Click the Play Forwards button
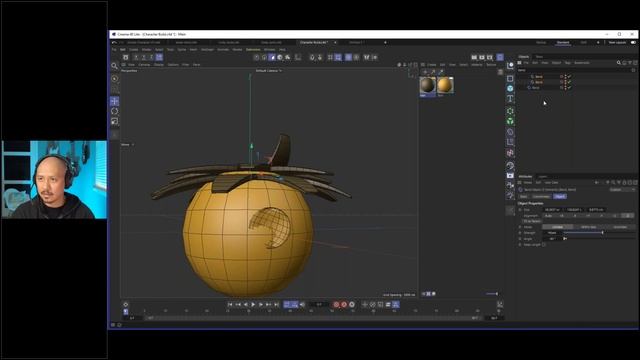Image resolution: width=640 pixels, height=360 pixels. pos(253,304)
